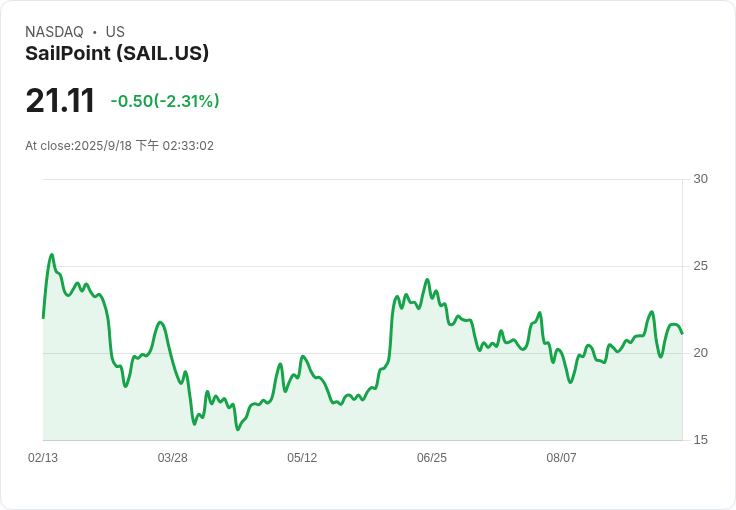Select the 08/07 date axis label
The height and width of the screenshot is (510, 736).
[561, 458]
